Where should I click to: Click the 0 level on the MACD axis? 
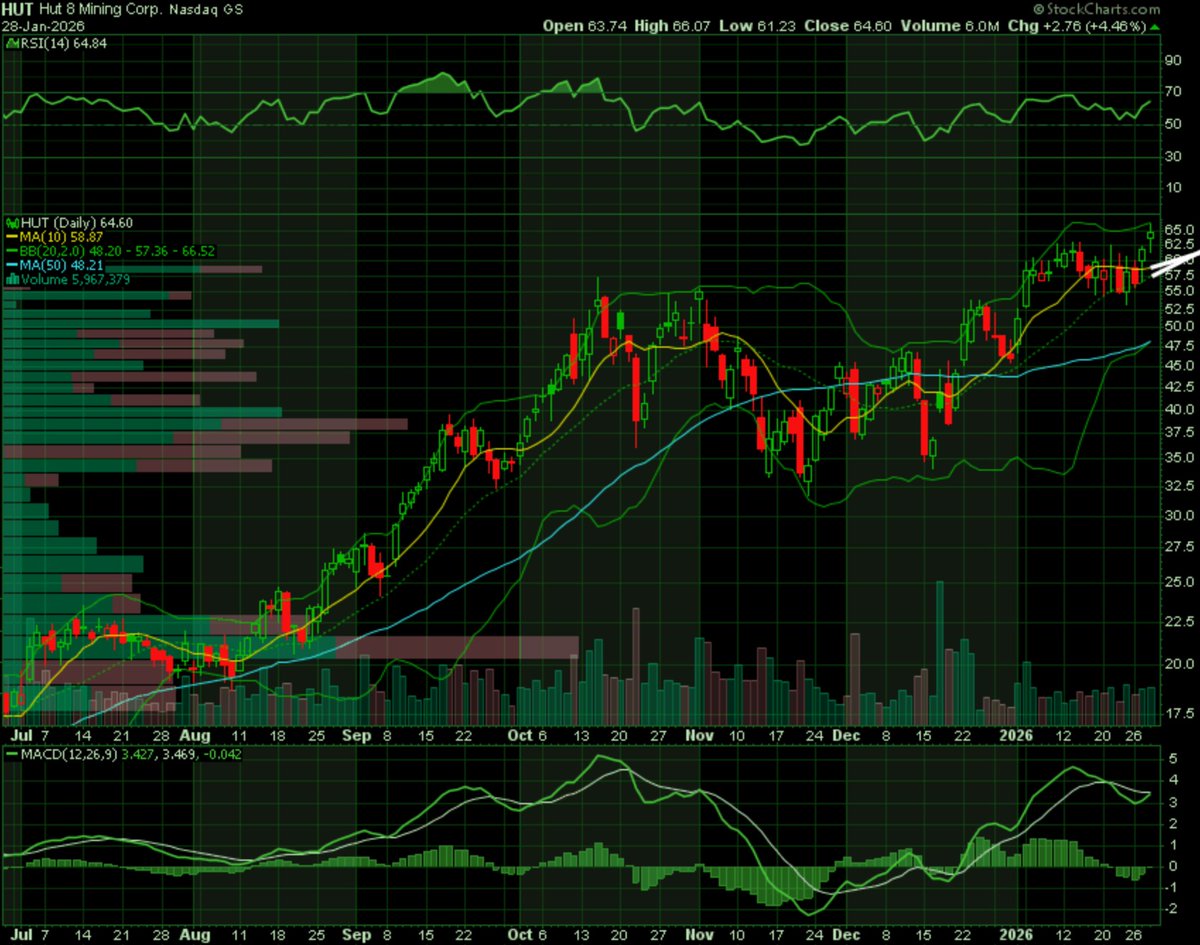(x=1175, y=866)
